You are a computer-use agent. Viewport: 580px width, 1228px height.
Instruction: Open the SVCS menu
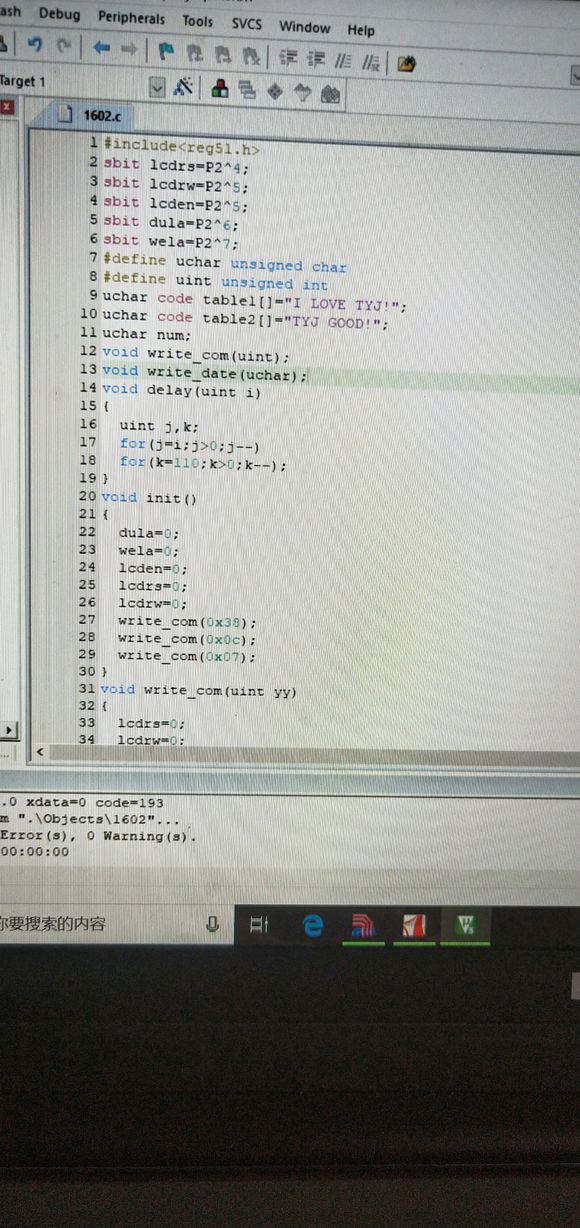[247, 23]
